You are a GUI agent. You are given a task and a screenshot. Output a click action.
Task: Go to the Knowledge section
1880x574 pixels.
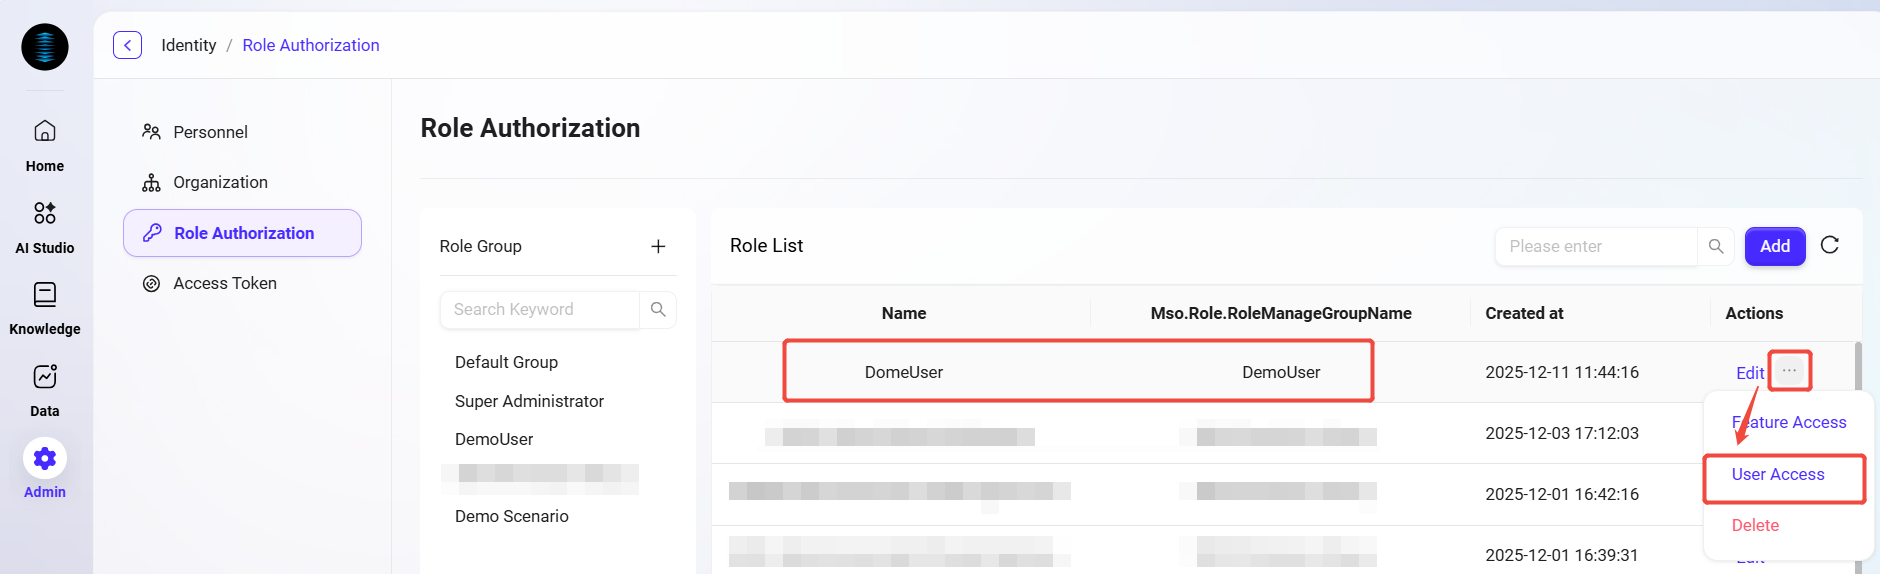tap(45, 307)
